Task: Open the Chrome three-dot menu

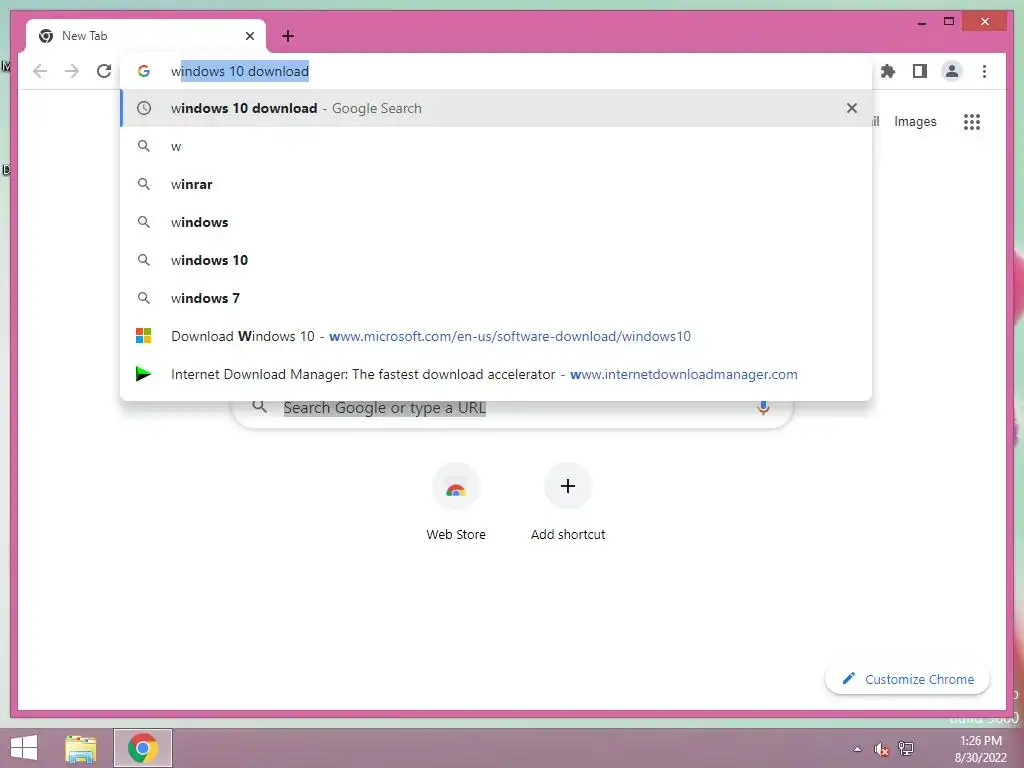Action: (984, 71)
